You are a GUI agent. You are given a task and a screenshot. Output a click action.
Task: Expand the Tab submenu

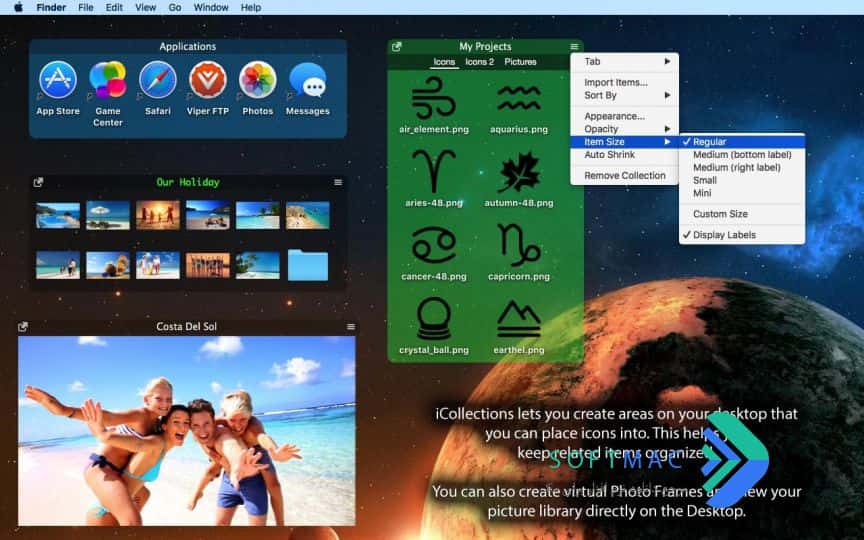click(x=624, y=62)
